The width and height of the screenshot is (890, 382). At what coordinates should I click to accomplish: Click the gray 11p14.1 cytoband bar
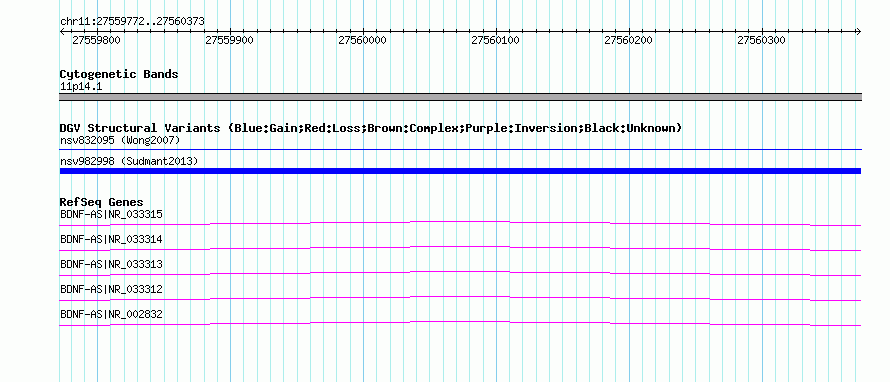click(x=460, y=97)
